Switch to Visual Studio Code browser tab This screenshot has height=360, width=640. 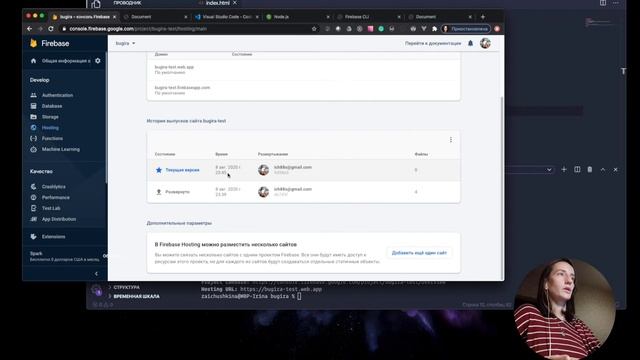[227, 17]
